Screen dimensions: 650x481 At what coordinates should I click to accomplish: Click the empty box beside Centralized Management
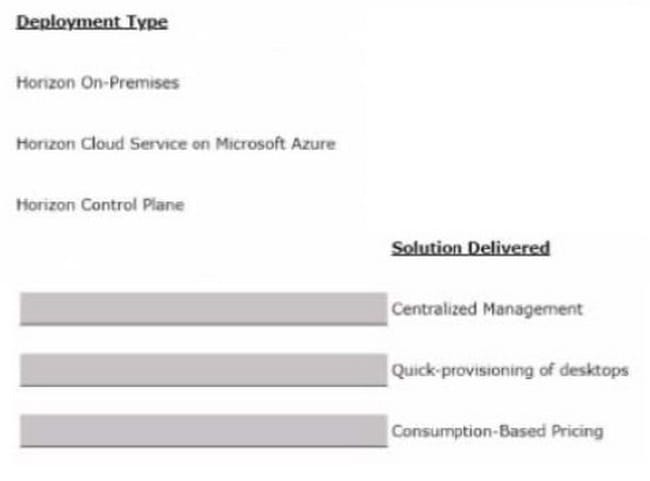204,309
